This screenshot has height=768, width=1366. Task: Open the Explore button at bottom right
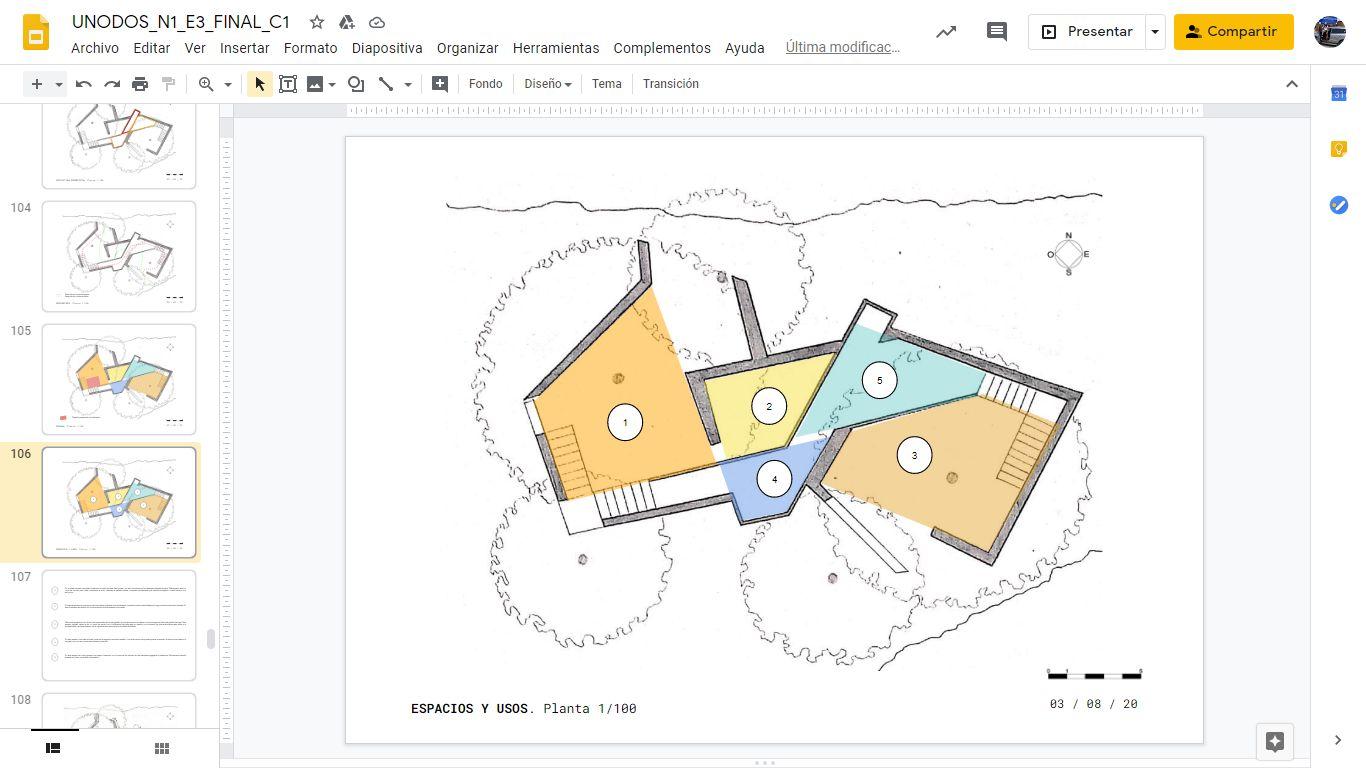point(1275,741)
